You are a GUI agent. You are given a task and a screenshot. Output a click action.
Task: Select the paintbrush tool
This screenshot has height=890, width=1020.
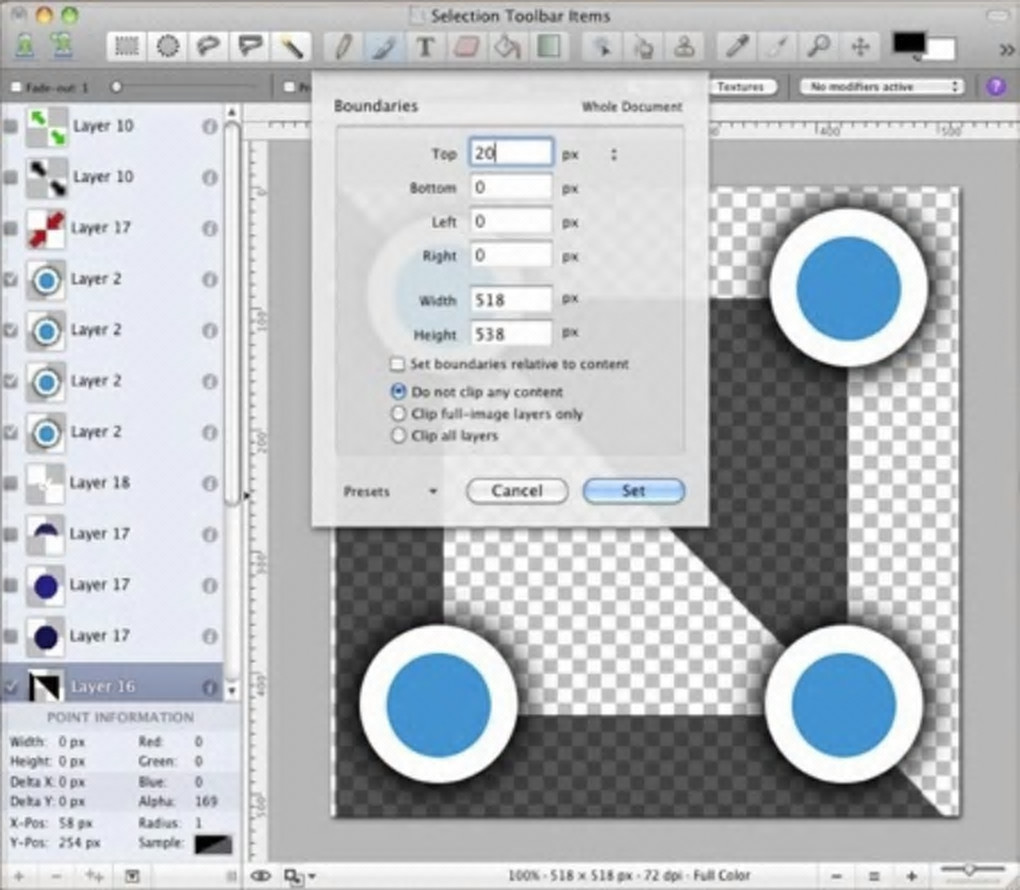[384, 47]
